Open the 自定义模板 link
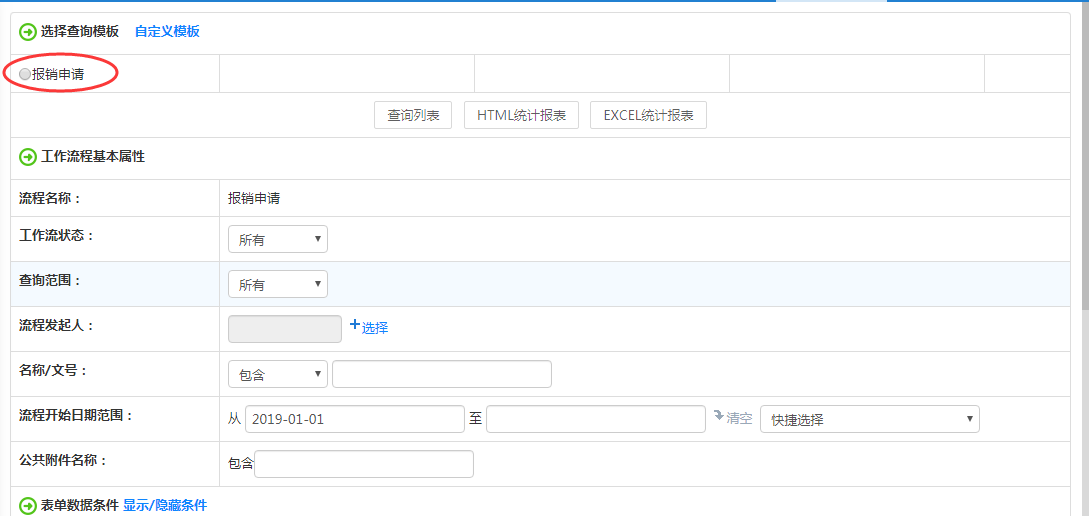 (x=167, y=31)
